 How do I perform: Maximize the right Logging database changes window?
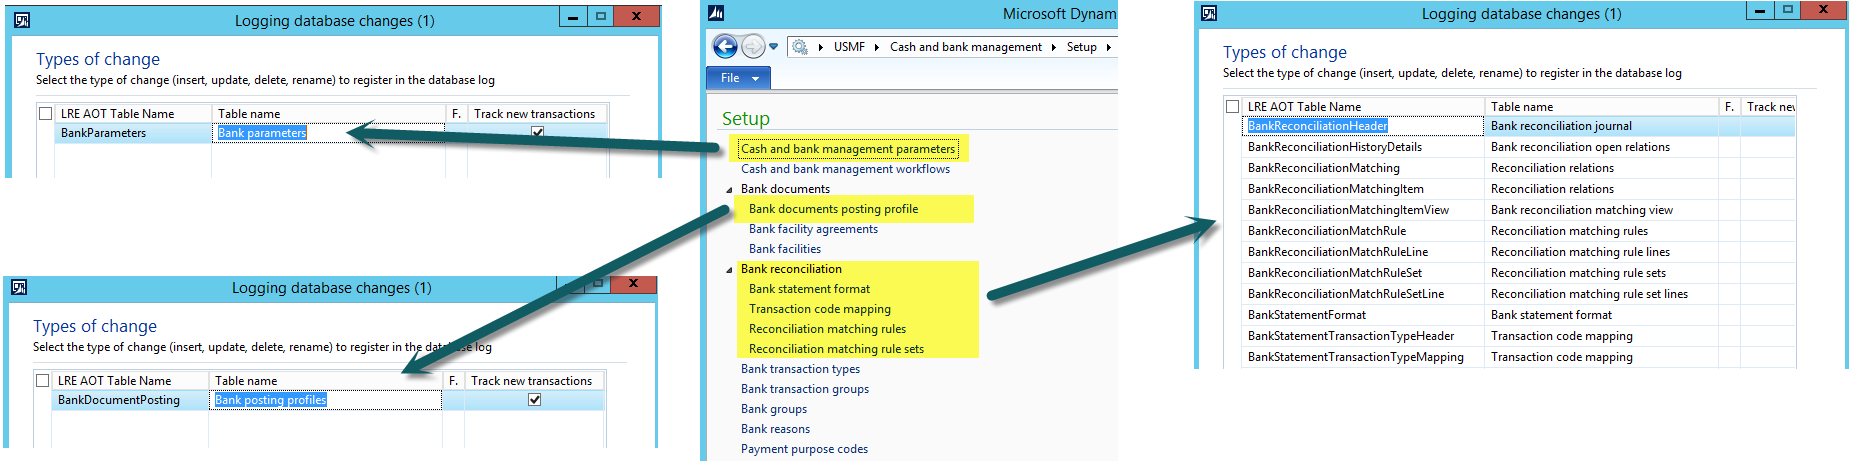coord(1787,10)
